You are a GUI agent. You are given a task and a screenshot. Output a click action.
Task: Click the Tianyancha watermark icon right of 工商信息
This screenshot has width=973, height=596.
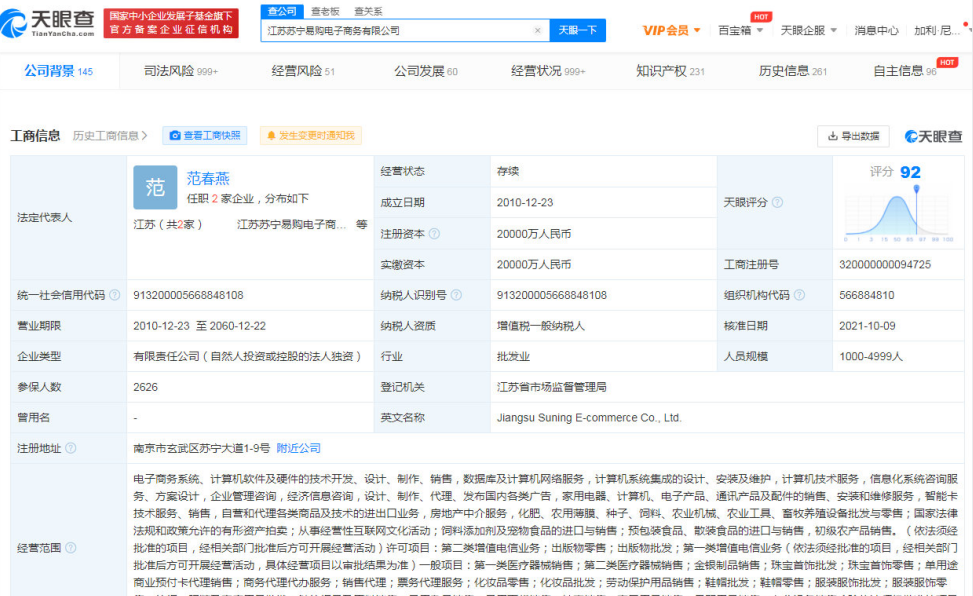913,134
